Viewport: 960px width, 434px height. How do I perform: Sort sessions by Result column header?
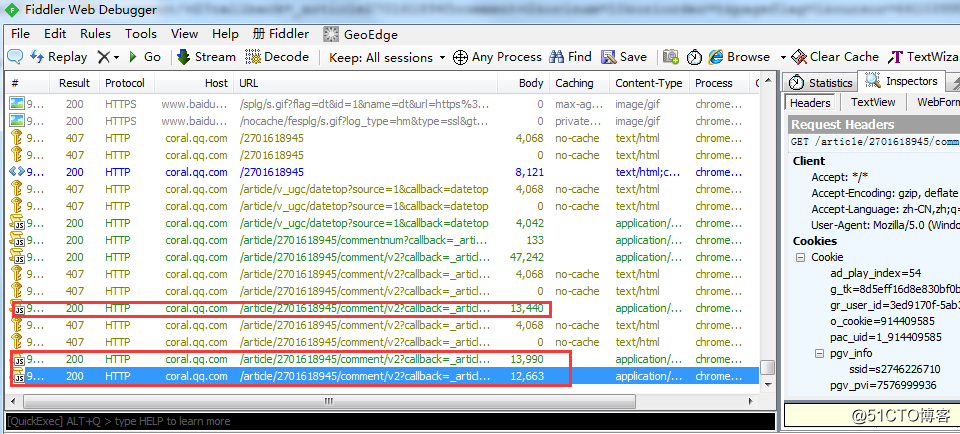click(75, 83)
